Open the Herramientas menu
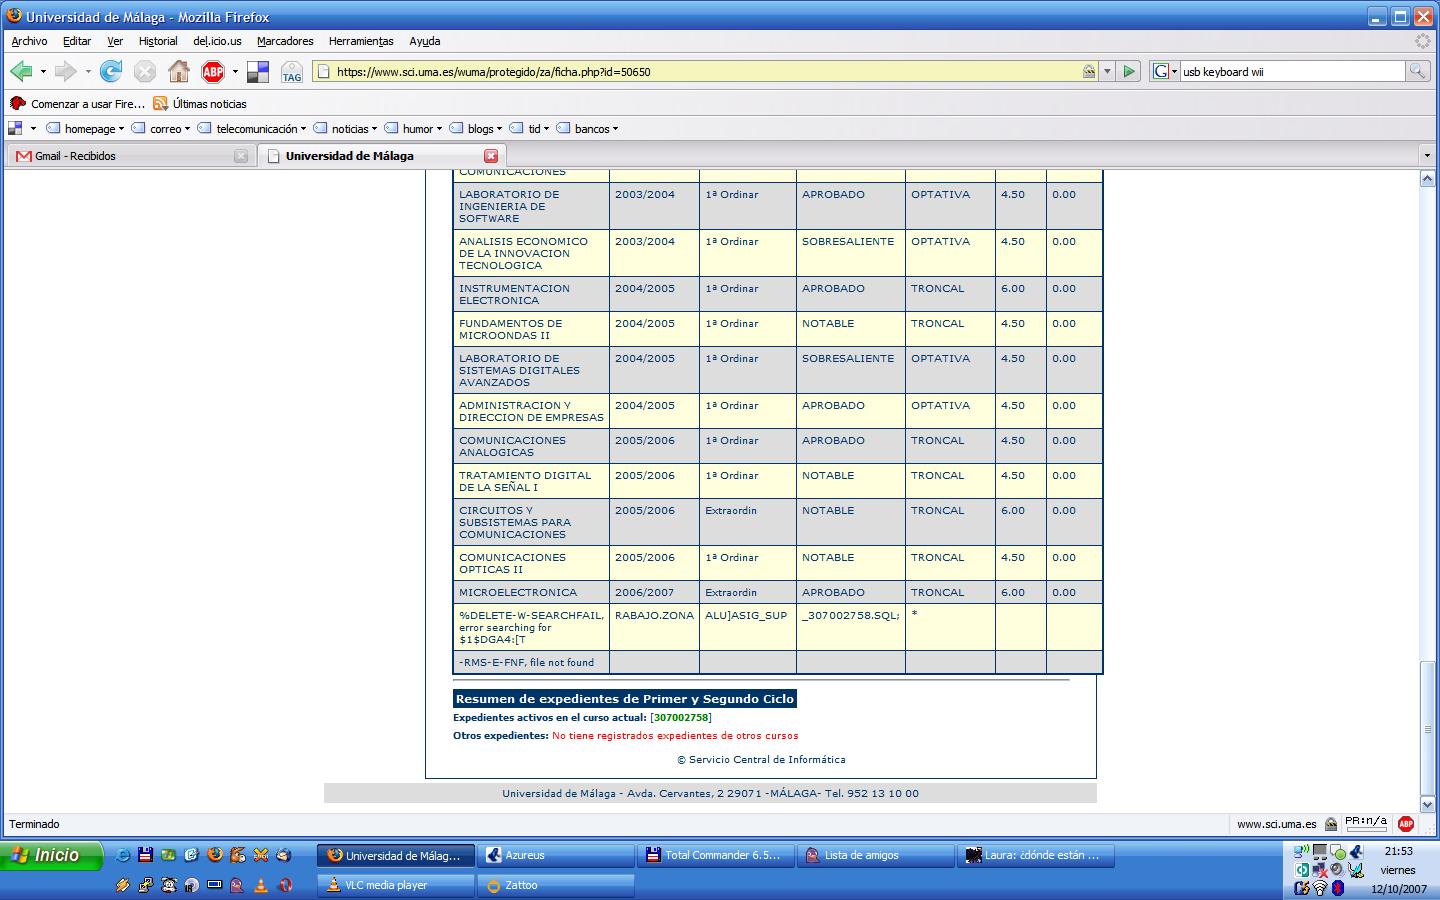Viewport: 1440px width, 900px height. click(361, 41)
